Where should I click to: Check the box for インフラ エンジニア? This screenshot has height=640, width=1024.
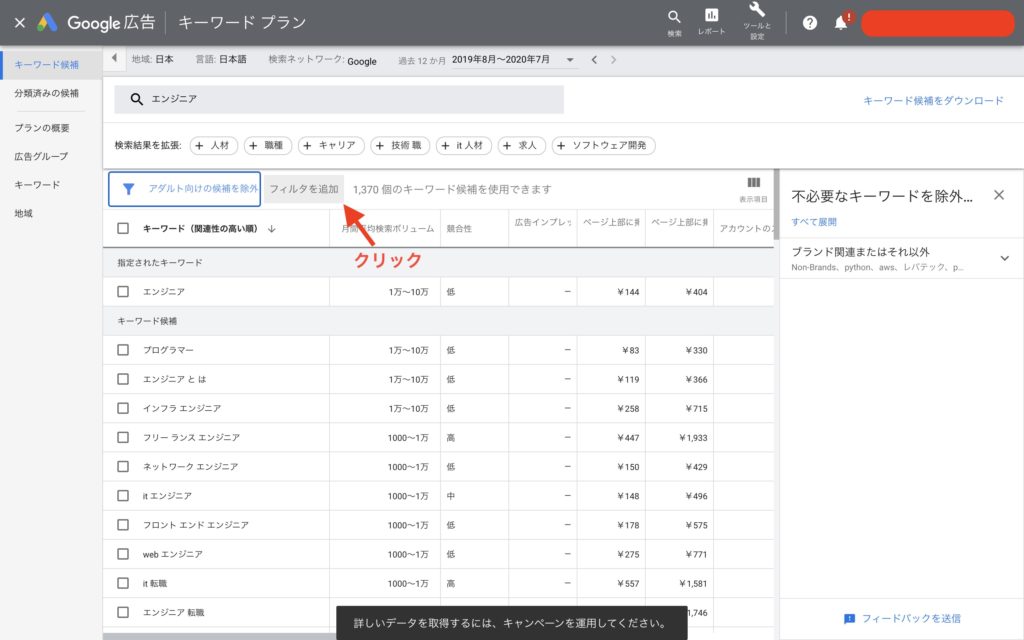point(123,408)
